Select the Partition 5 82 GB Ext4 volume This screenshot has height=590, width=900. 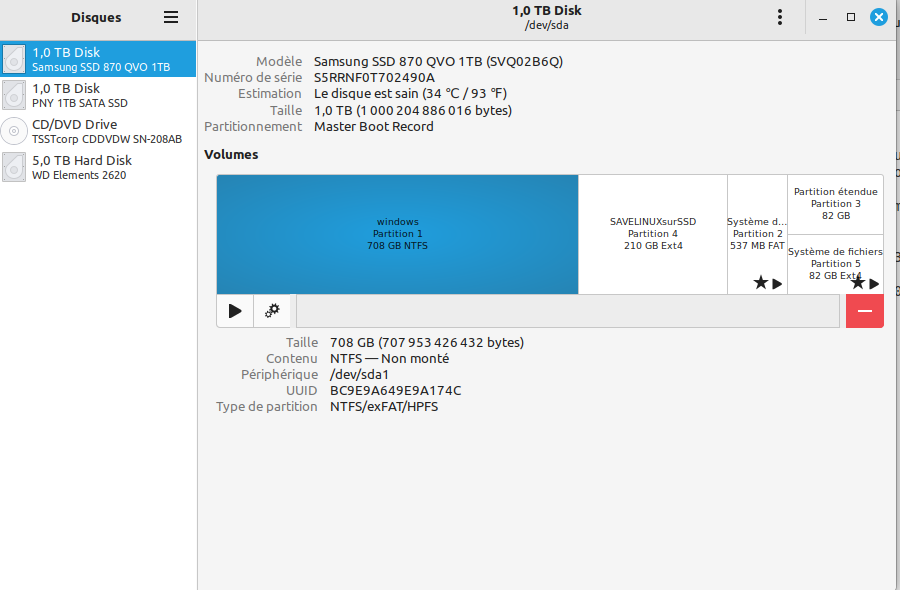(x=836, y=264)
